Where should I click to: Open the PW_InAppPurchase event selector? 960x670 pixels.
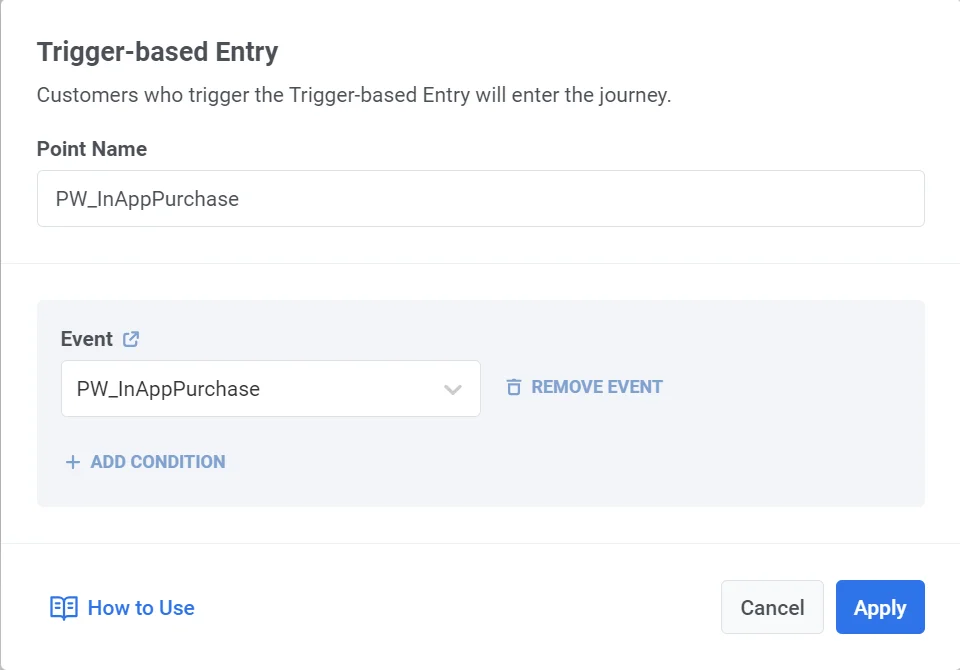pos(270,388)
